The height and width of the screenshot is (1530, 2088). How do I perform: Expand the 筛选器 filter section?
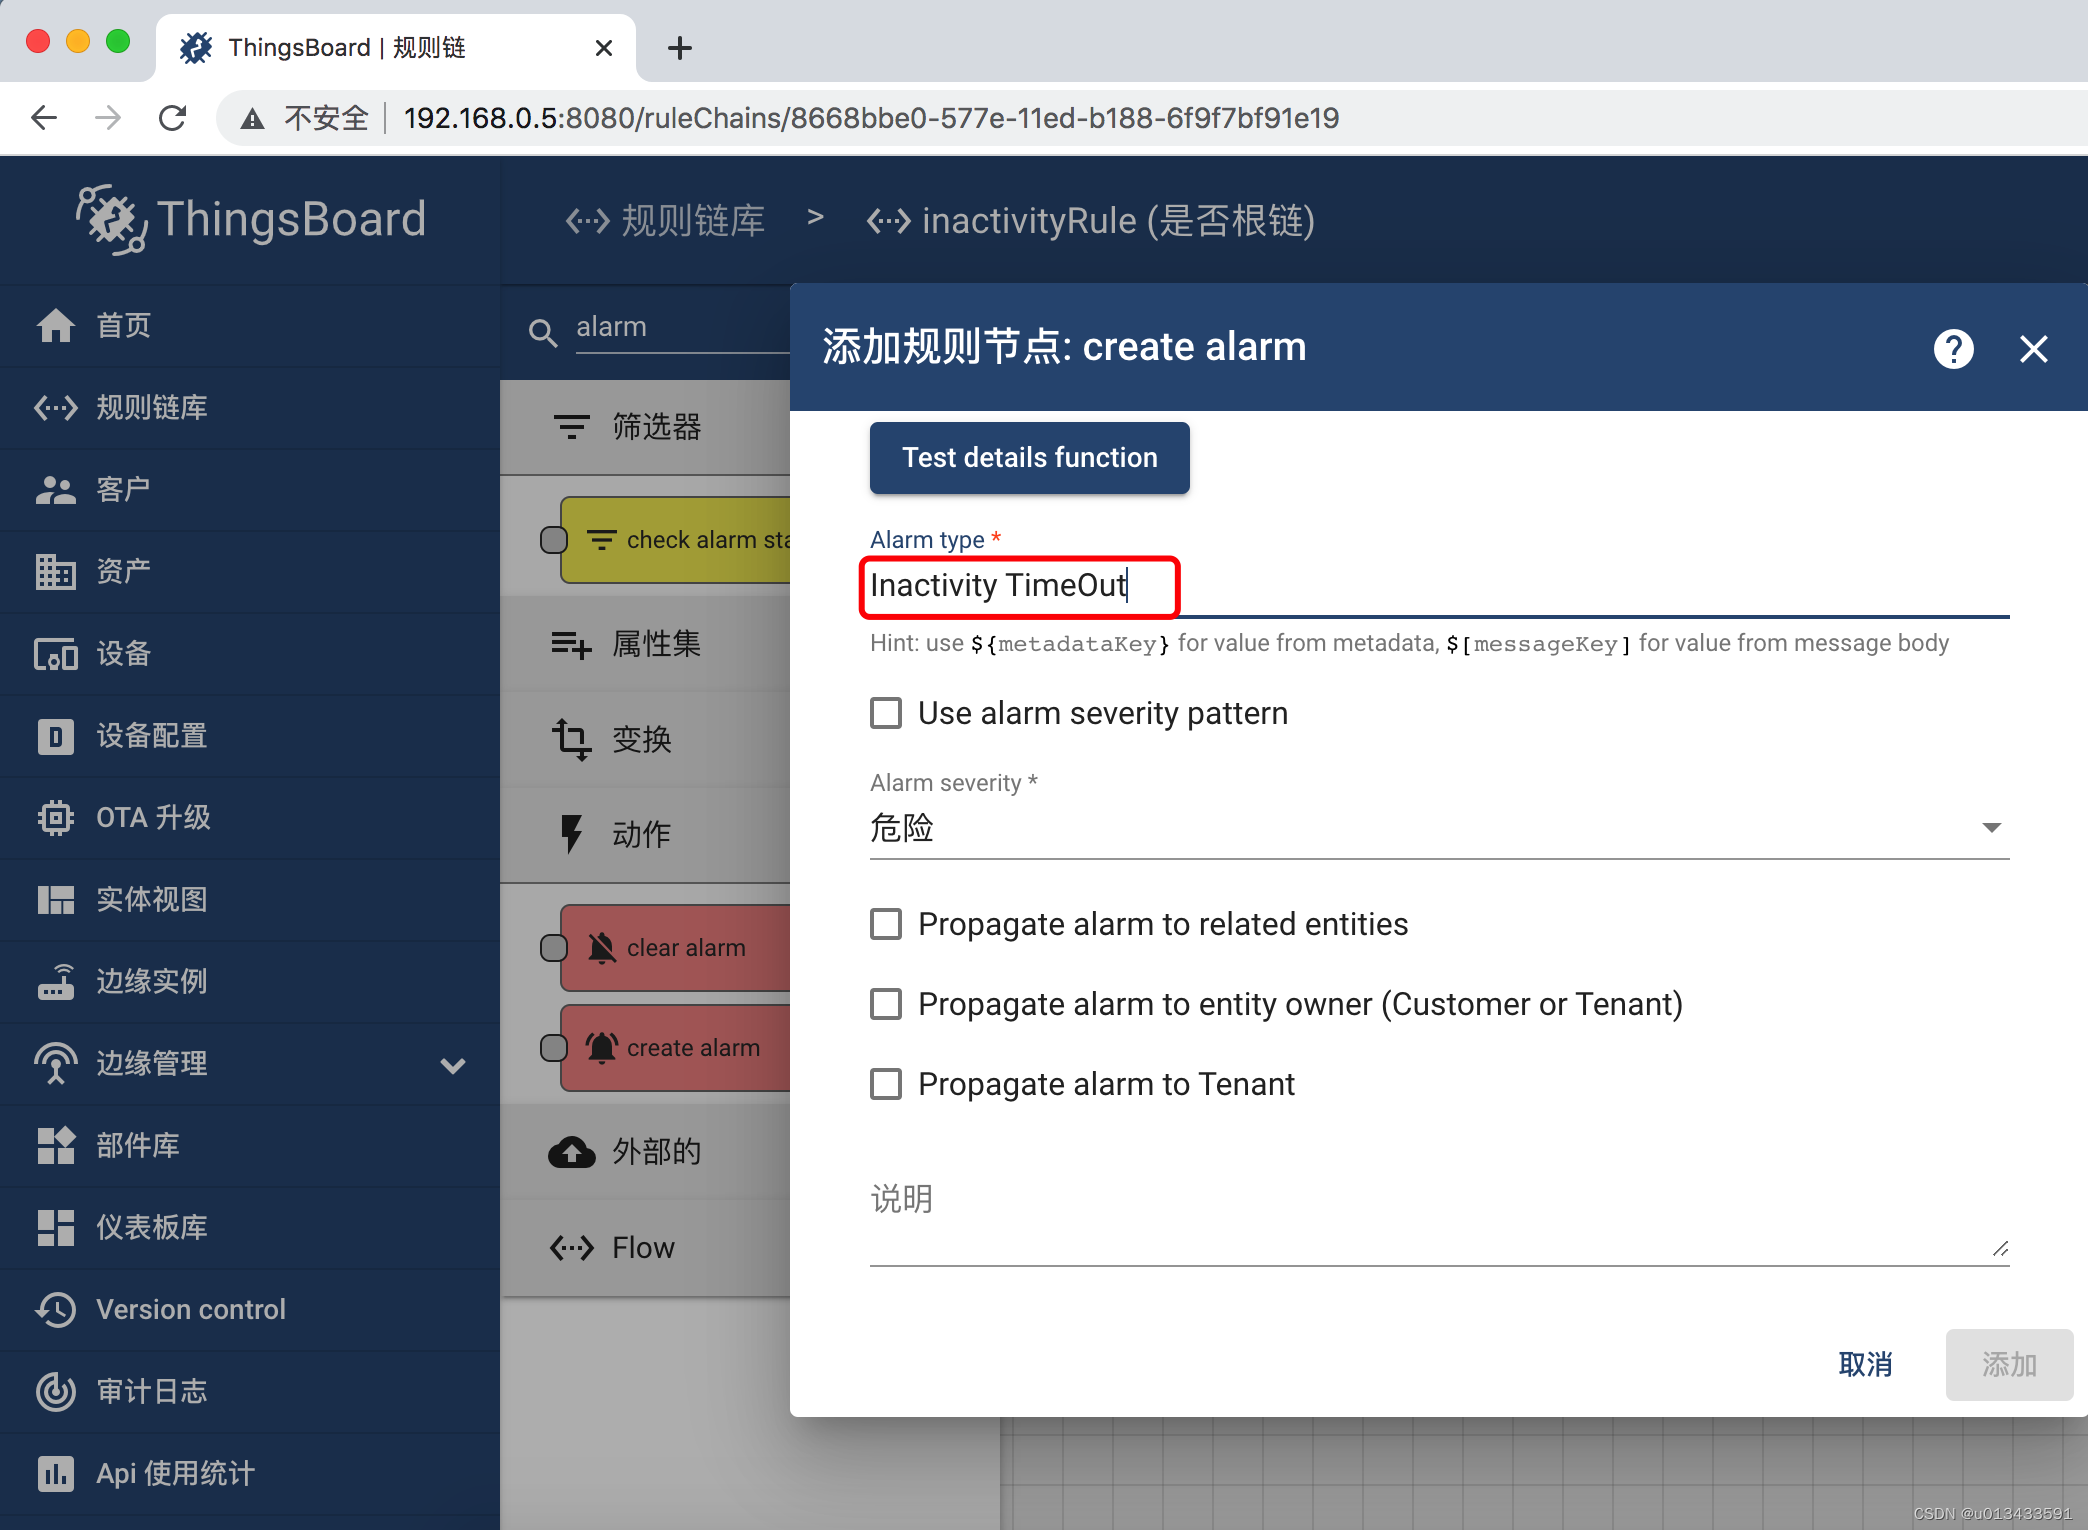click(x=645, y=428)
